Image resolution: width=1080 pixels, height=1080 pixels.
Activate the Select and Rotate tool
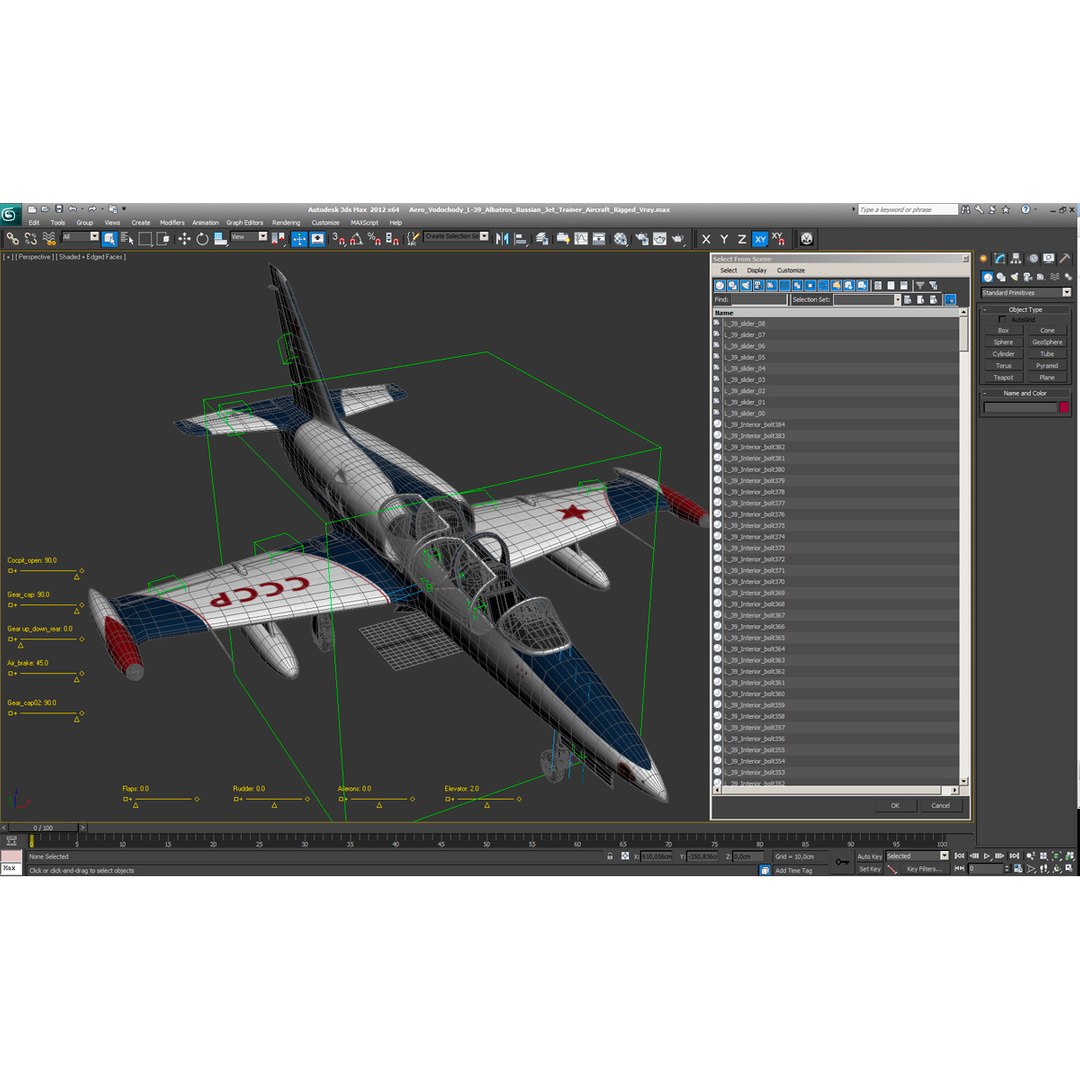[x=202, y=239]
